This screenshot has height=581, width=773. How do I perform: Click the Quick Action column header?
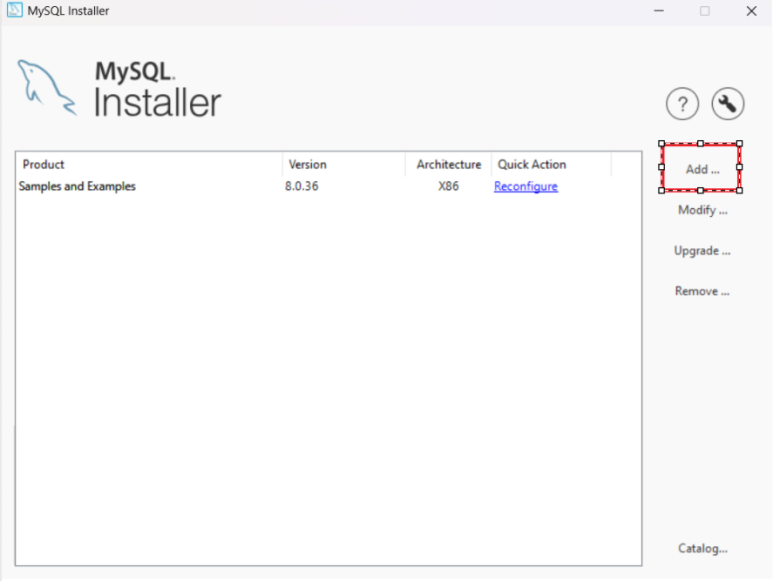(551, 165)
